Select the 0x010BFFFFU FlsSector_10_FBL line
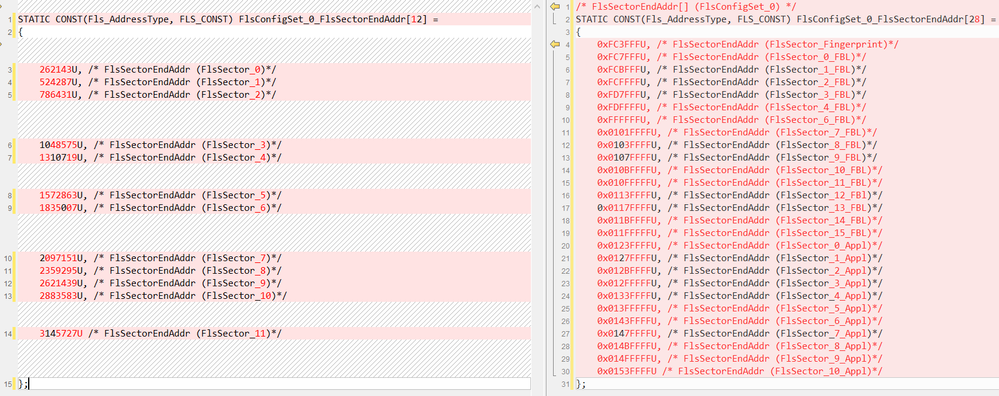The height and width of the screenshot is (396, 999). (787, 171)
